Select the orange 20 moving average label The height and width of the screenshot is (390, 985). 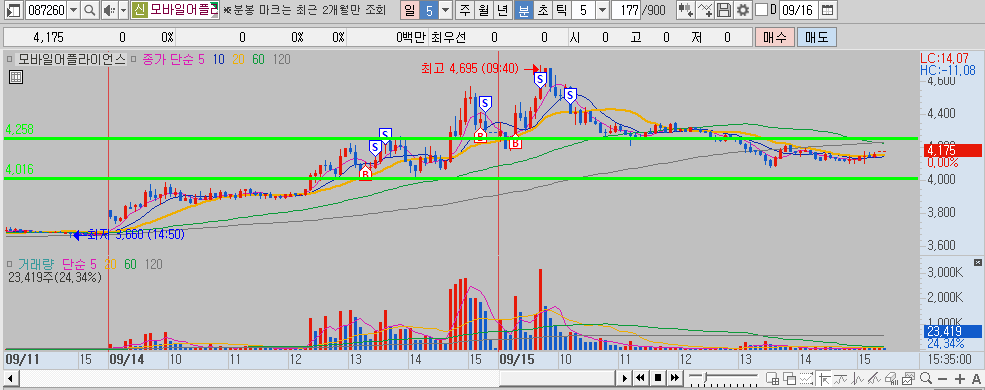[x=238, y=59]
